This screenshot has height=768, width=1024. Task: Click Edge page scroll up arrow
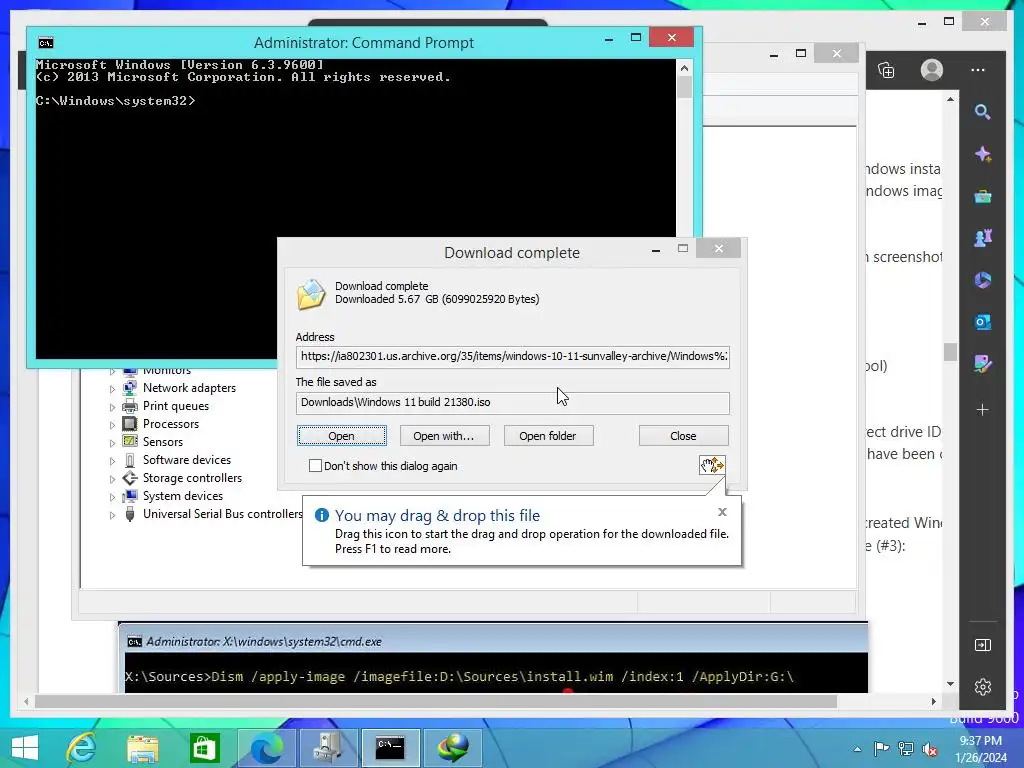click(950, 99)
